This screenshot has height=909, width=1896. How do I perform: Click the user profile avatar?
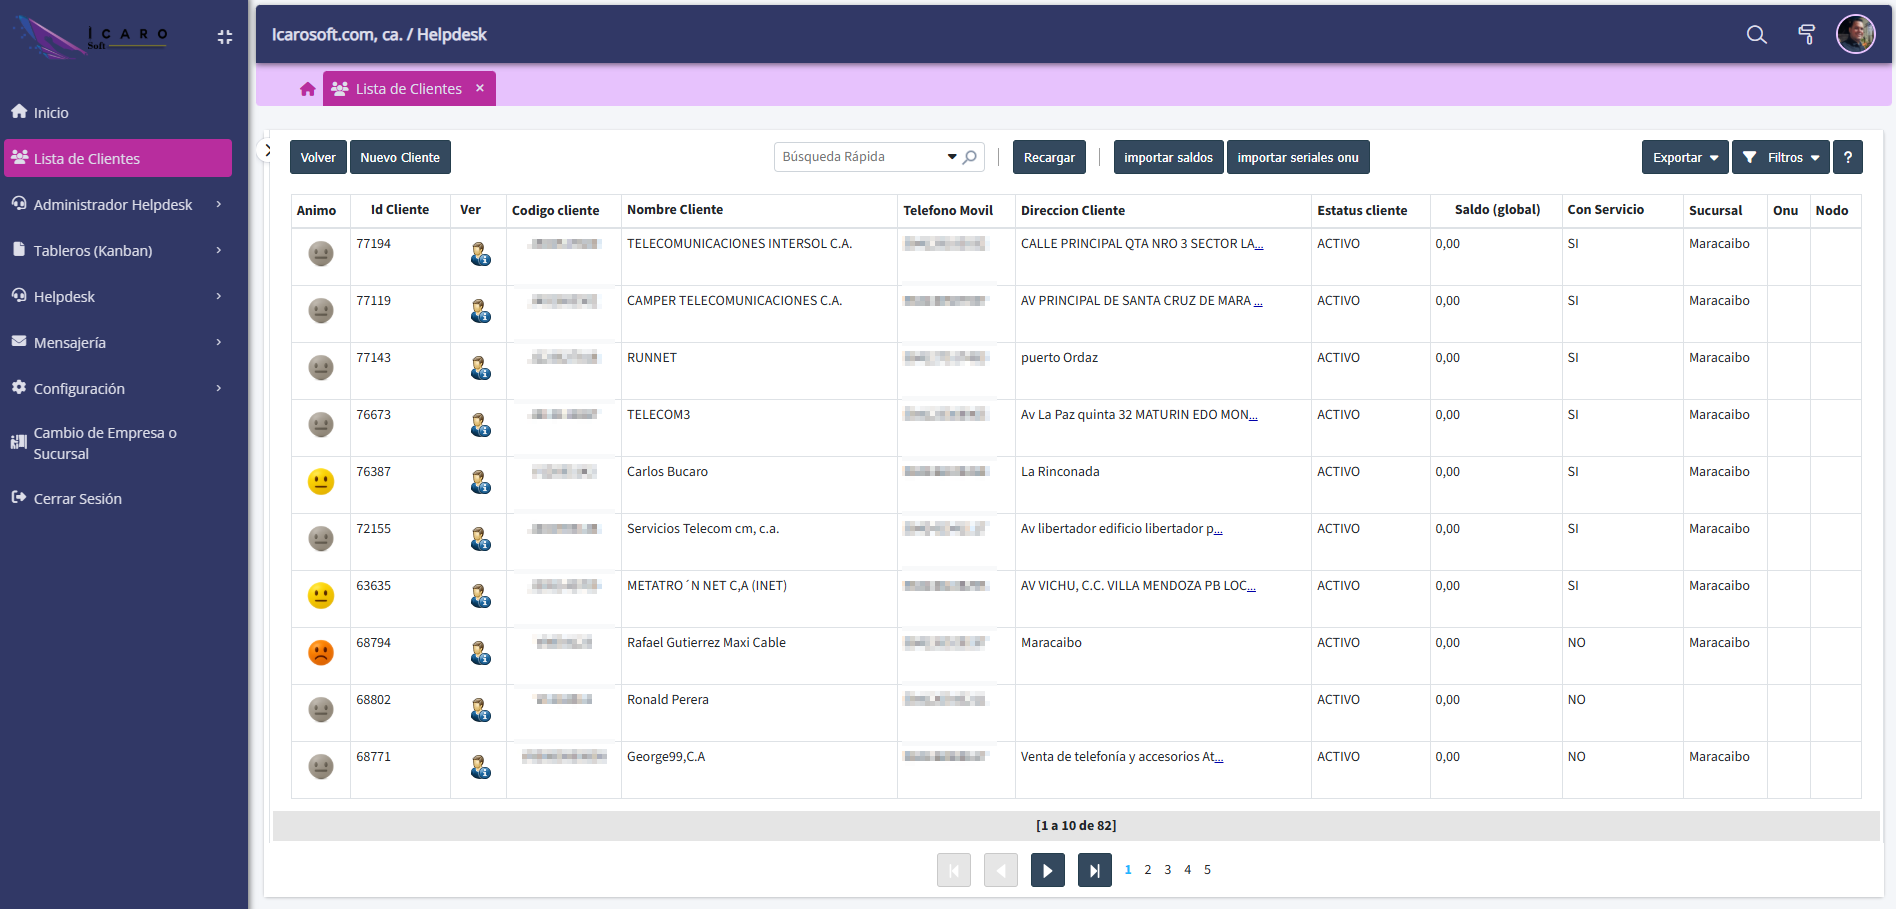coord(1855,35)
